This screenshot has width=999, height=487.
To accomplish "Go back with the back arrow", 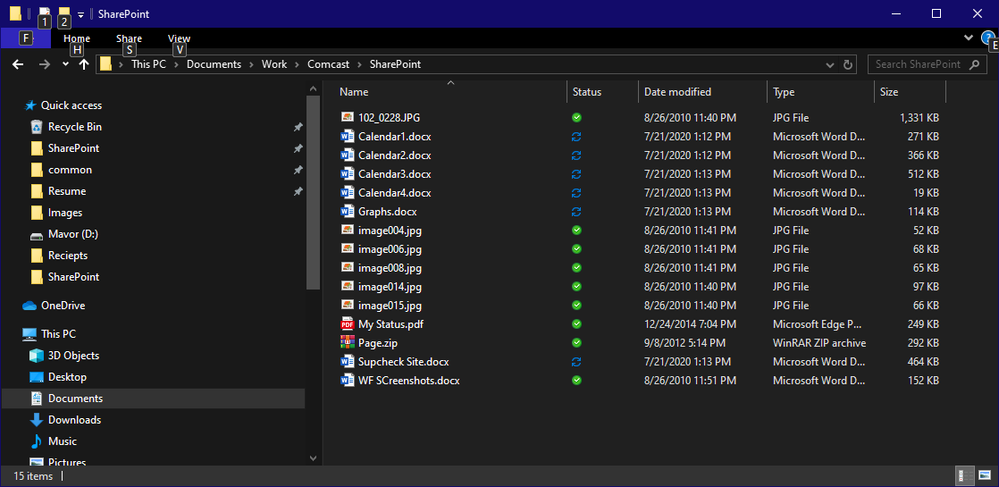I will pyautogui.click(x=18, y=64).
